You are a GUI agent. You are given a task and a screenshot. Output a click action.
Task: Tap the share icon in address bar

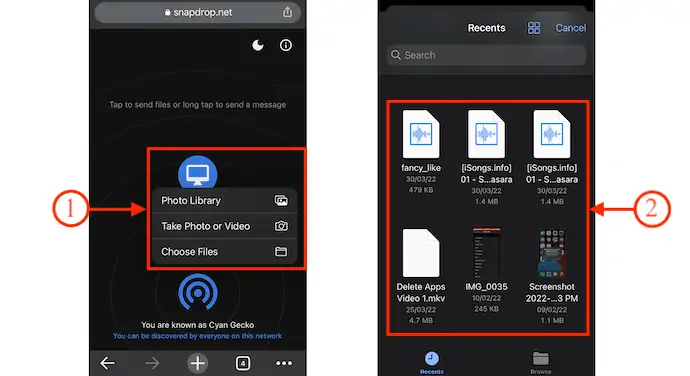[287, 12]
